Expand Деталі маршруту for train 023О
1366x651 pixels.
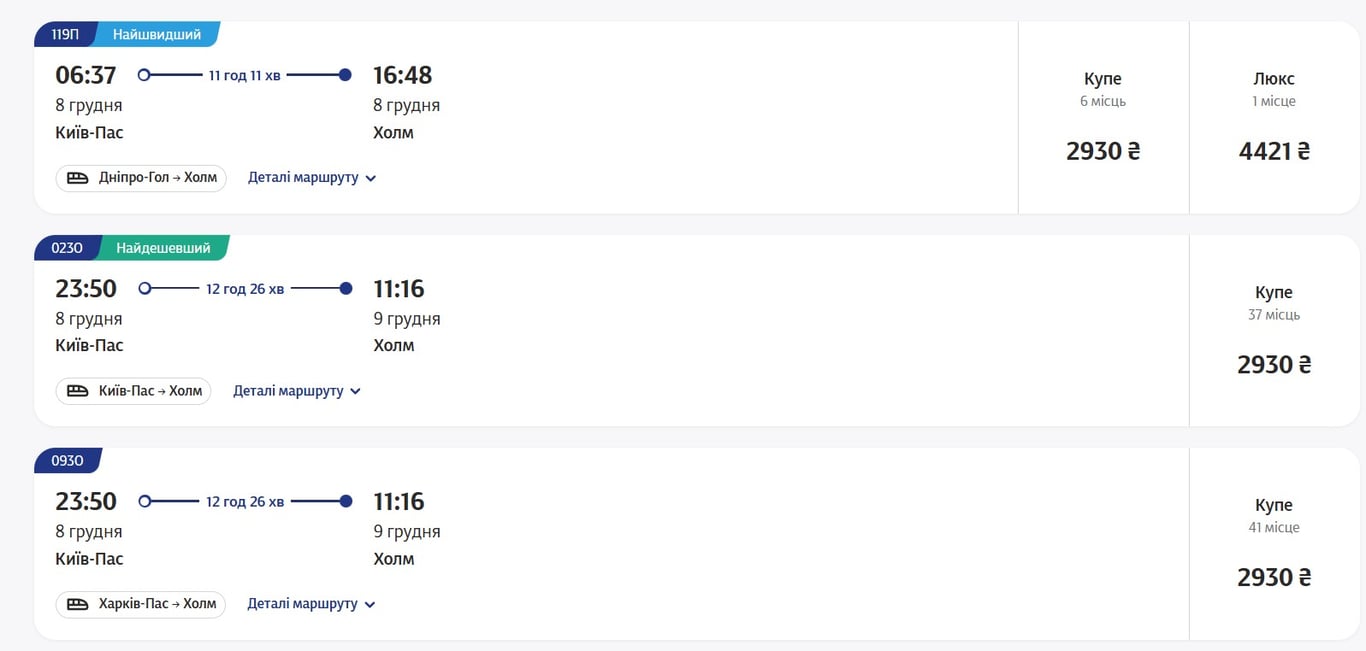click(x=297, y=391)
